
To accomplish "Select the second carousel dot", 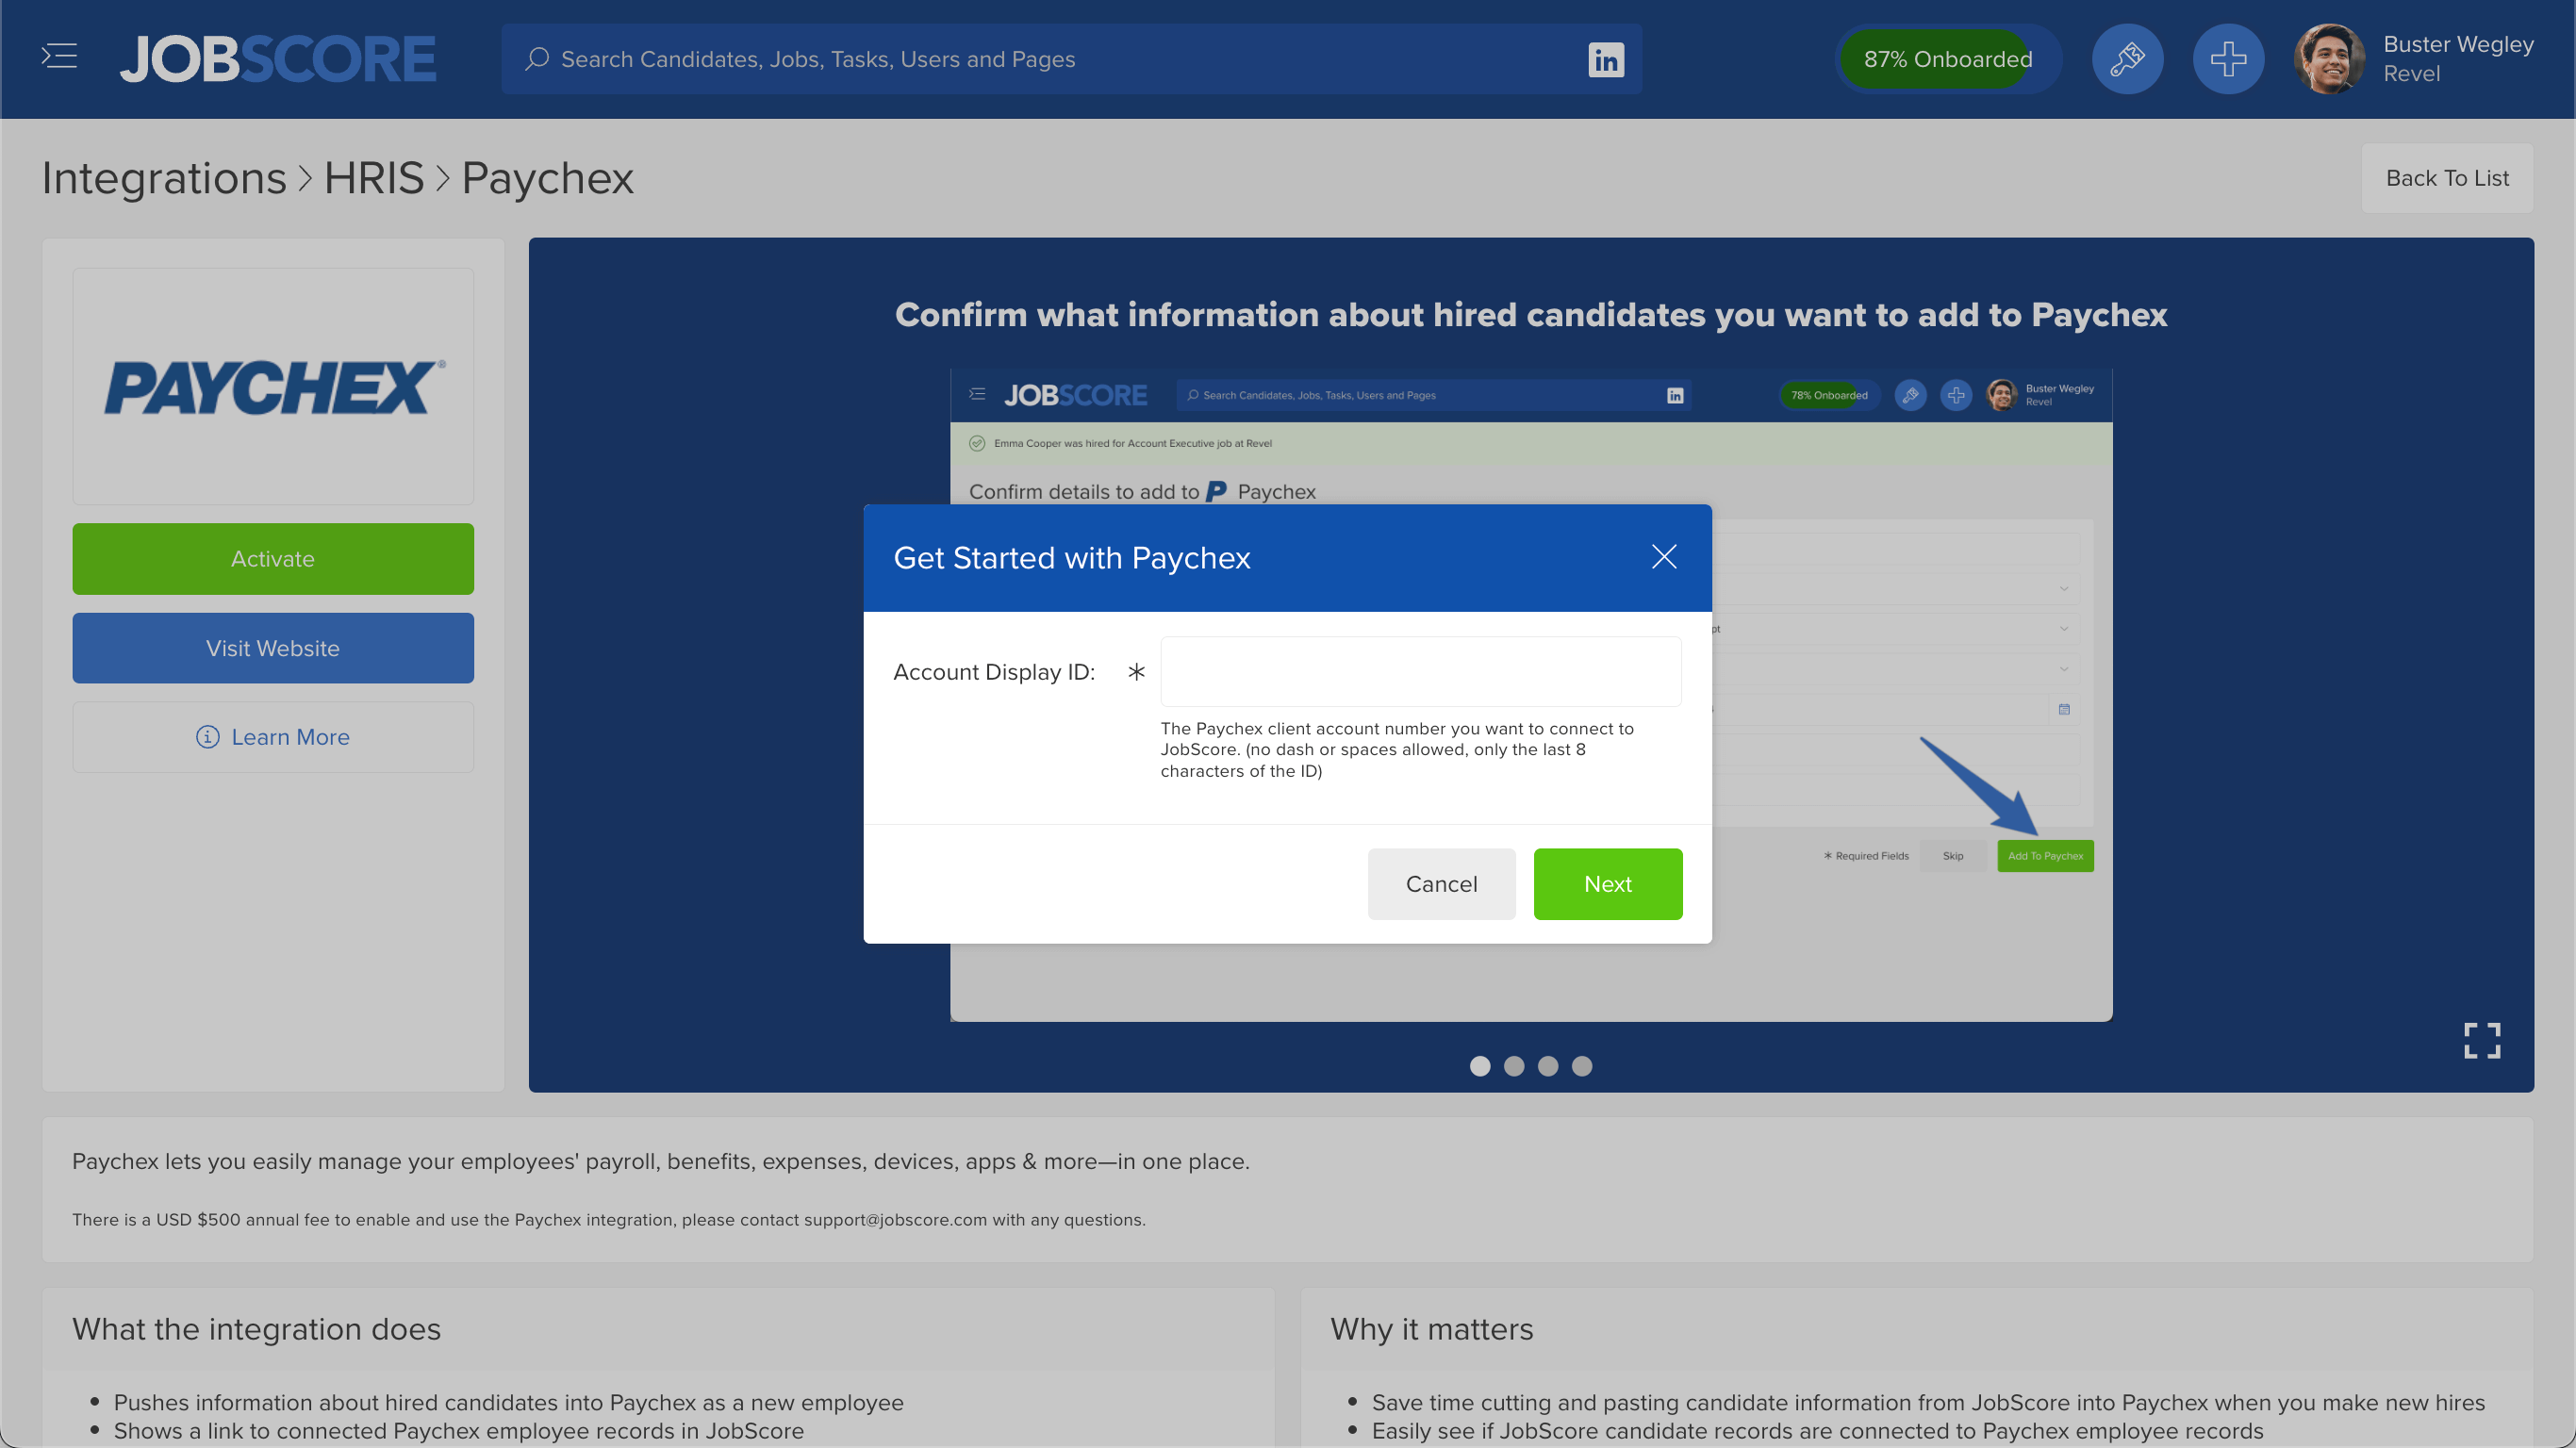I will click(1514, 1066).
